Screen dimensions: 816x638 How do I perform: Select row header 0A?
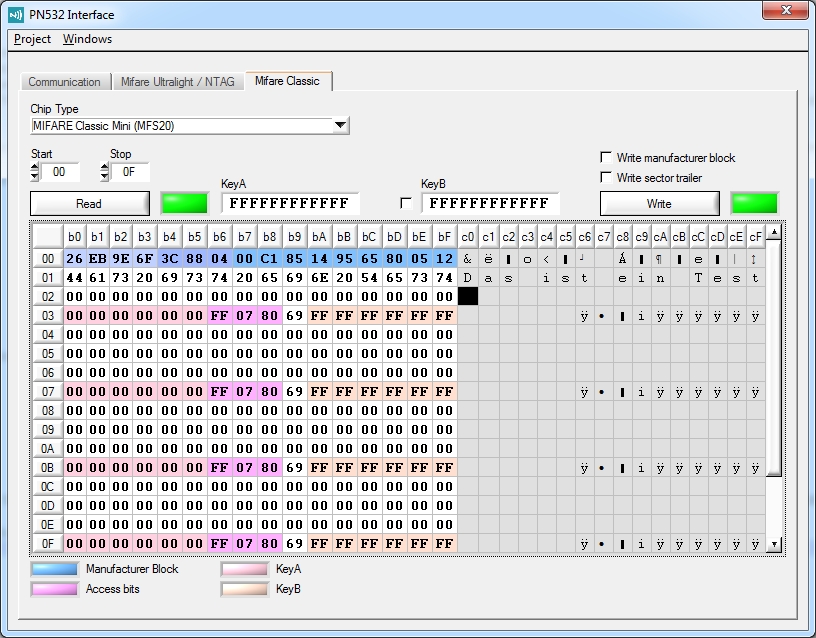click(x=48, y=449)
